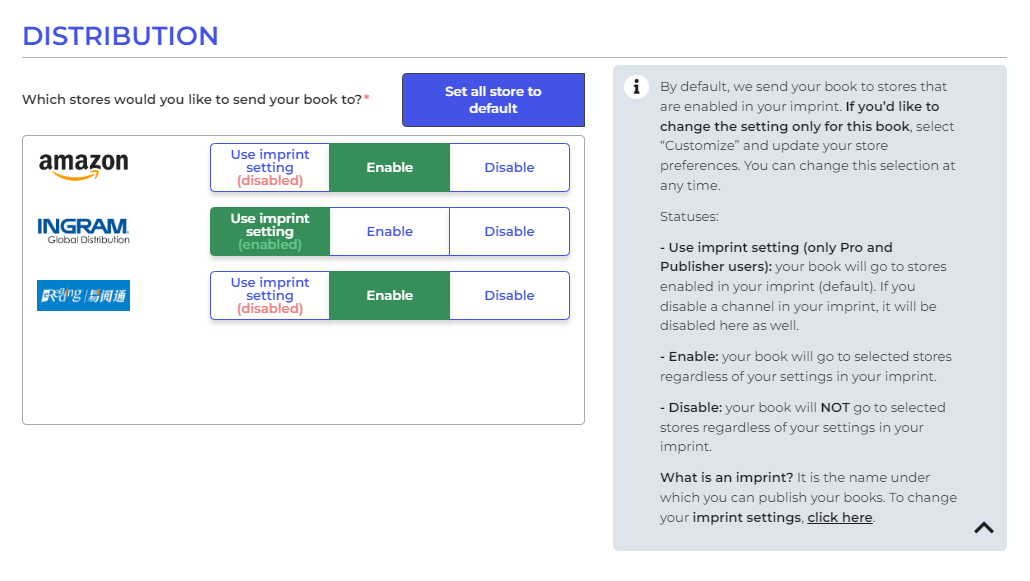Image resolution: width=1030 pixels, height=581 pixels.
Task: Click Ingram's active 'Use imprint setting' option
Action: tap(269, 231)
